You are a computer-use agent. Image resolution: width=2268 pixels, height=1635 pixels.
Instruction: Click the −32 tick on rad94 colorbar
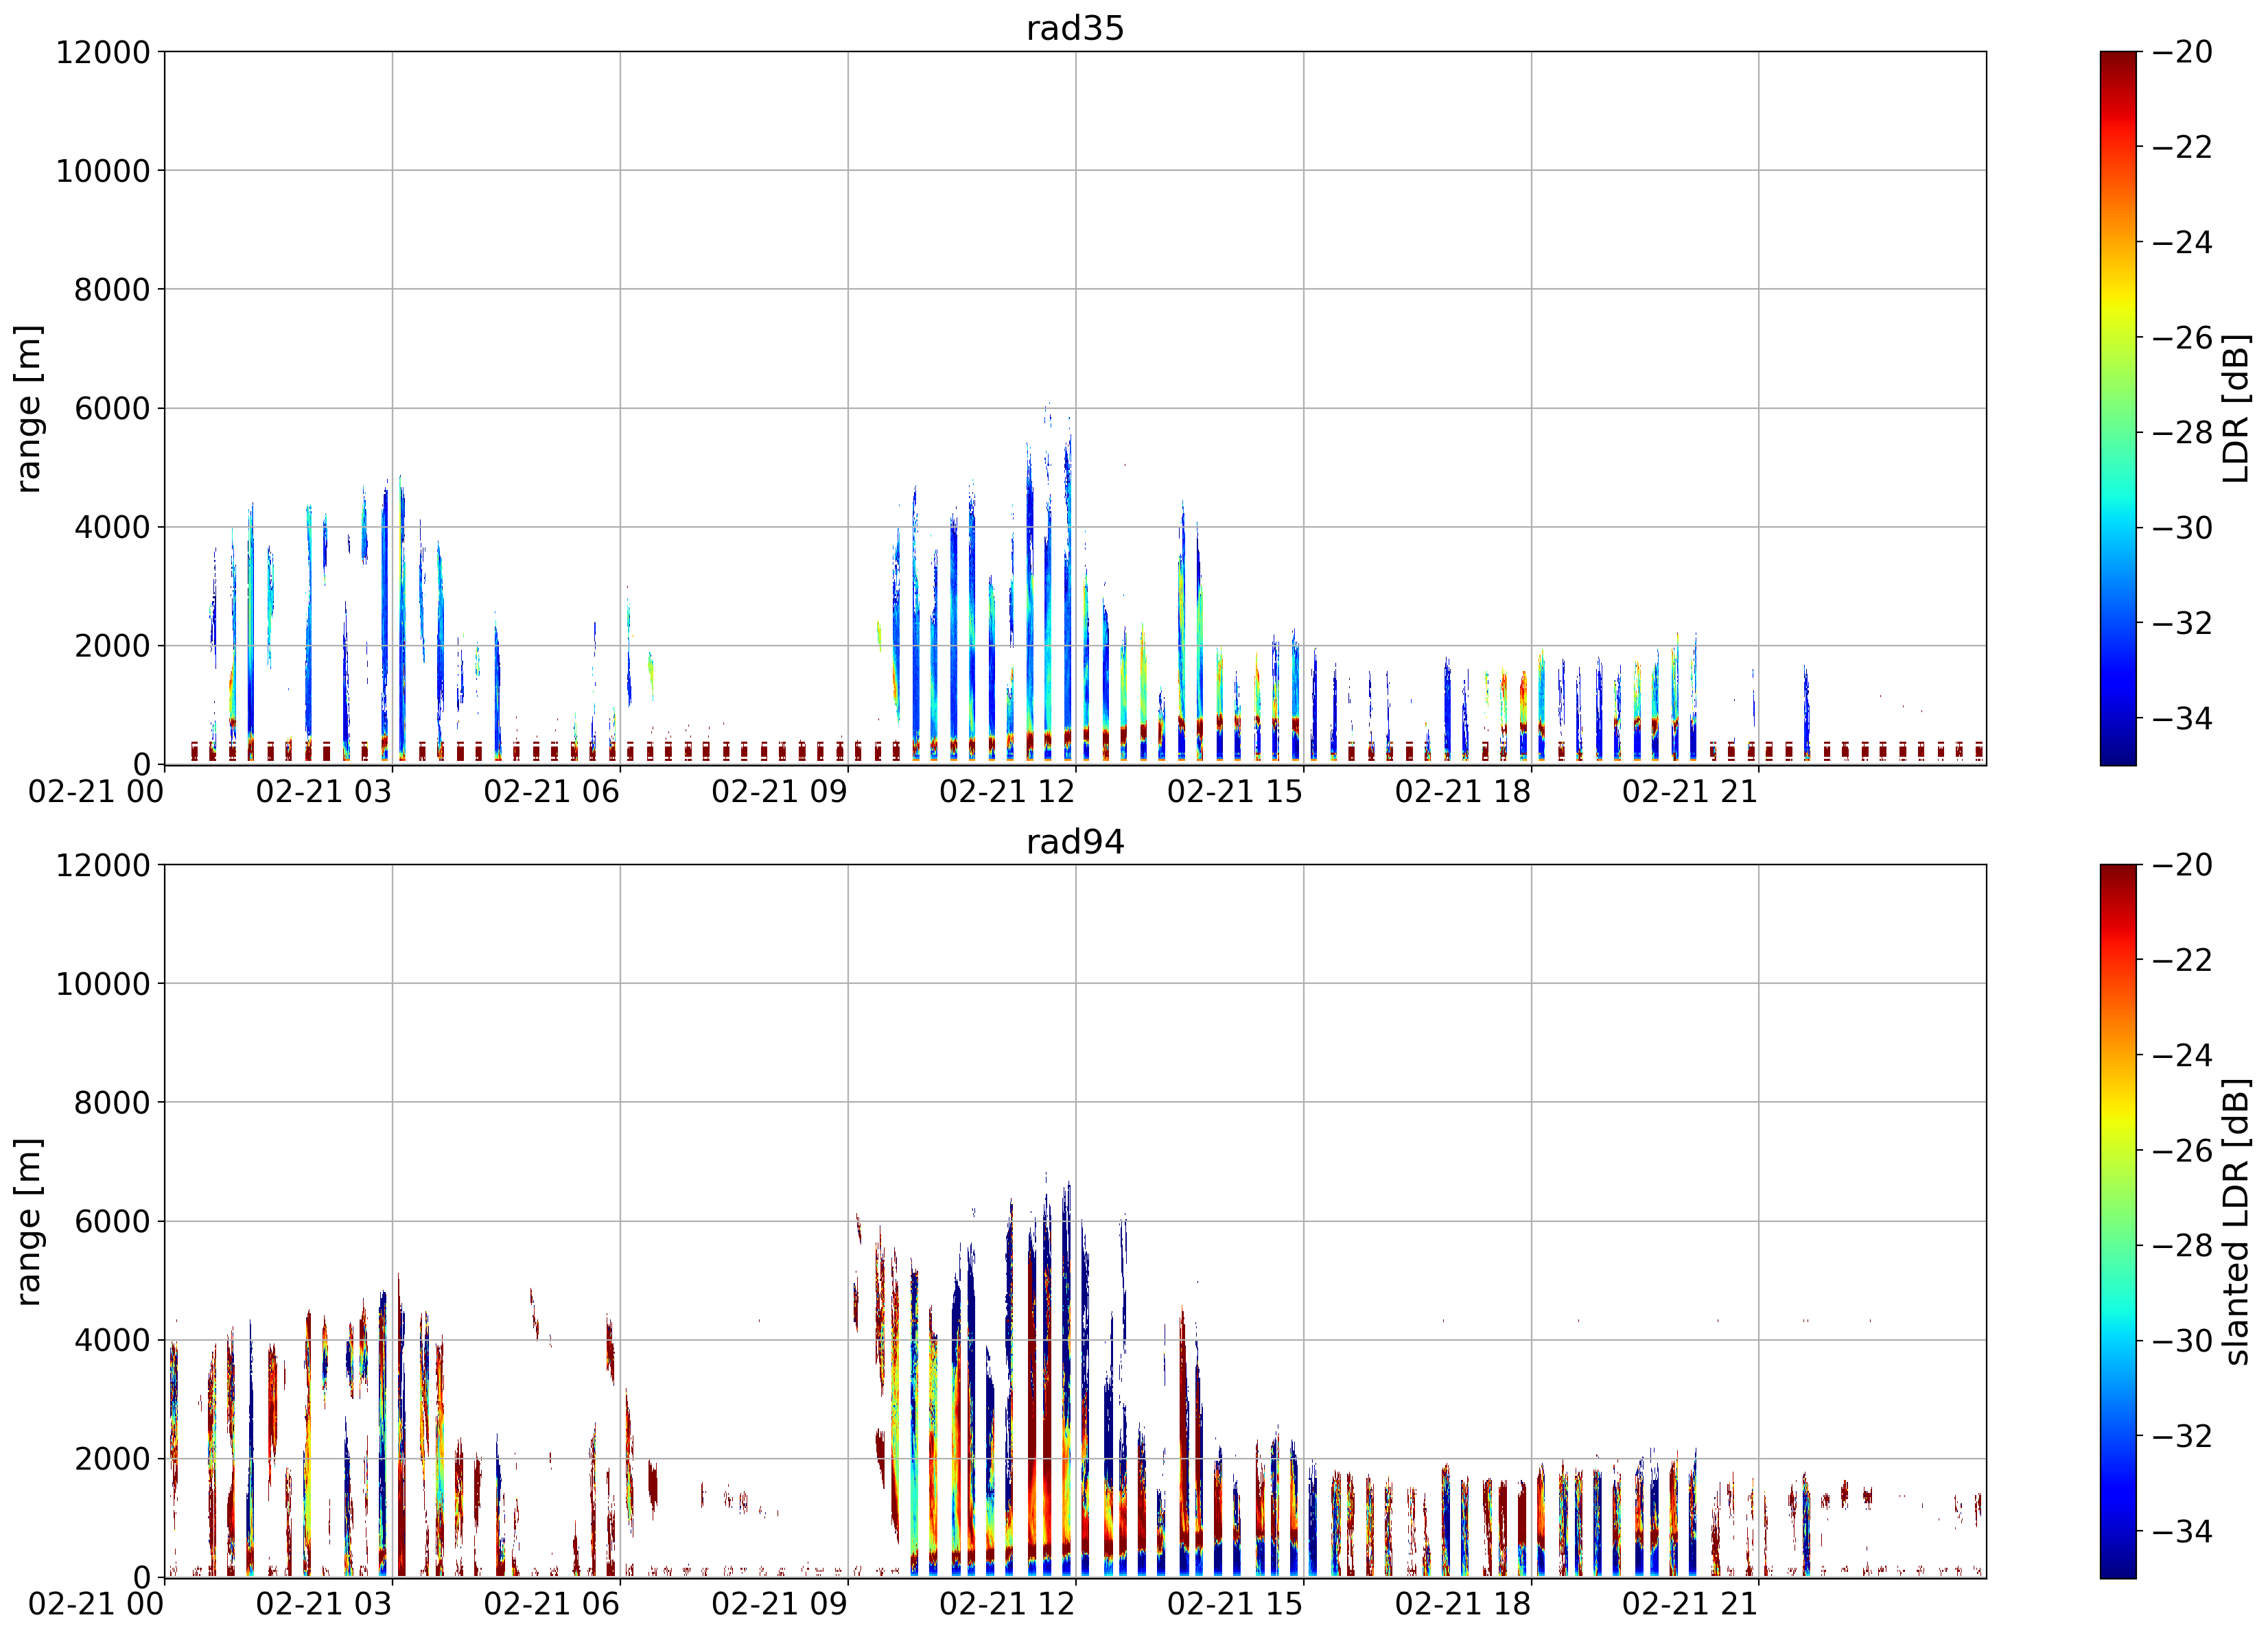click(2182, 1436)
